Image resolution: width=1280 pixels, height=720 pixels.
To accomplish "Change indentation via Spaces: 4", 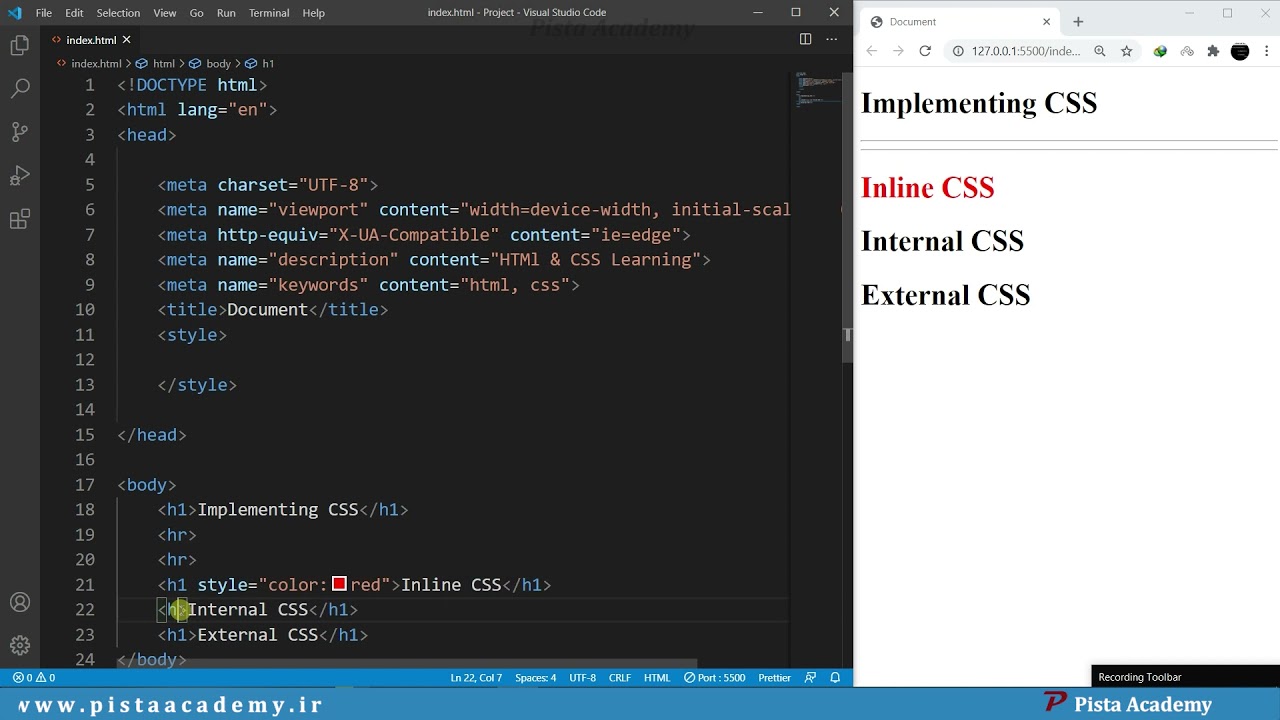I will tap(535, 678).
